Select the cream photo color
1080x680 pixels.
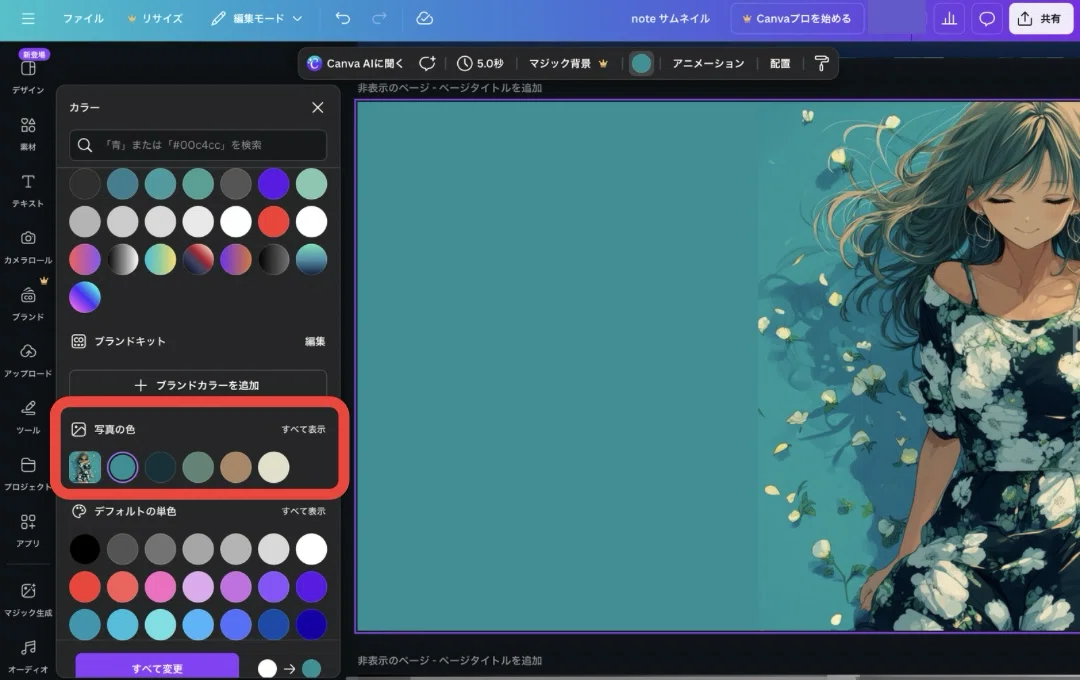(273, 467)
